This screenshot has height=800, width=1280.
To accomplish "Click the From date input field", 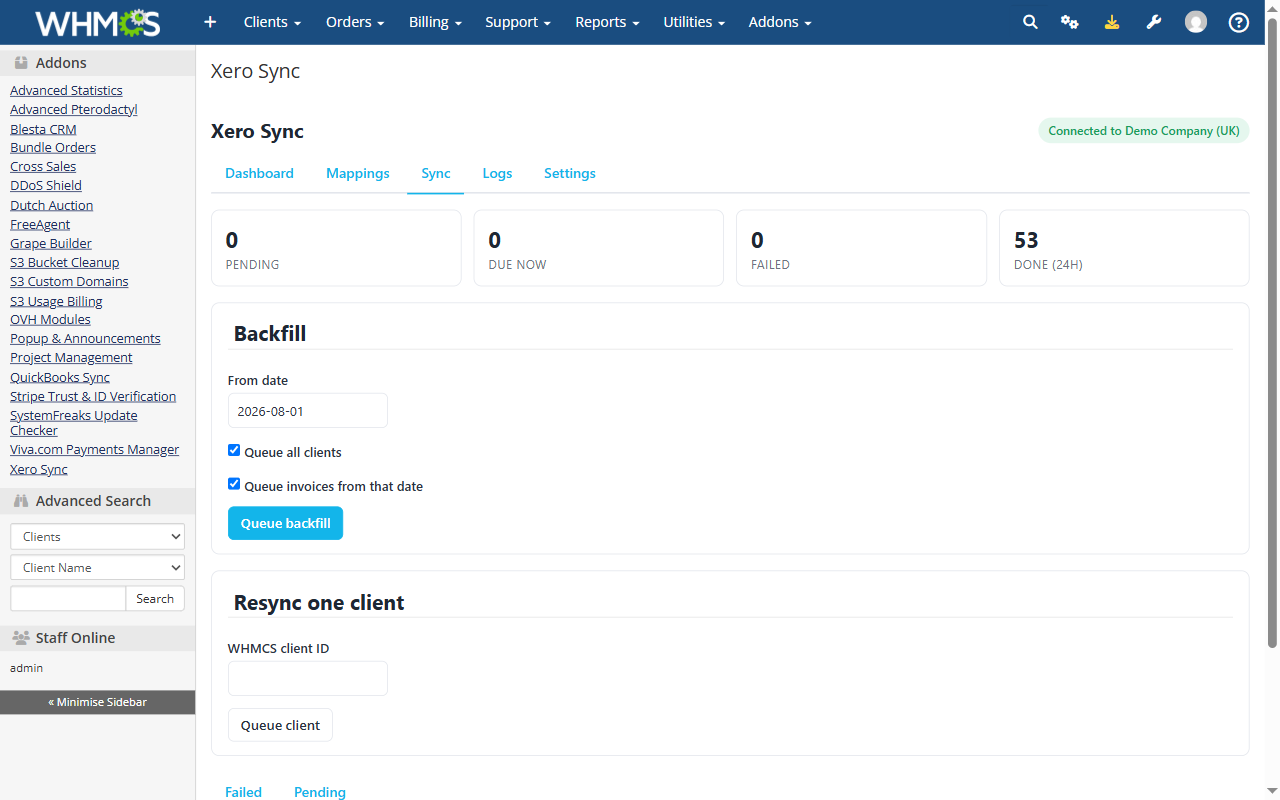I will click(308, 411).
